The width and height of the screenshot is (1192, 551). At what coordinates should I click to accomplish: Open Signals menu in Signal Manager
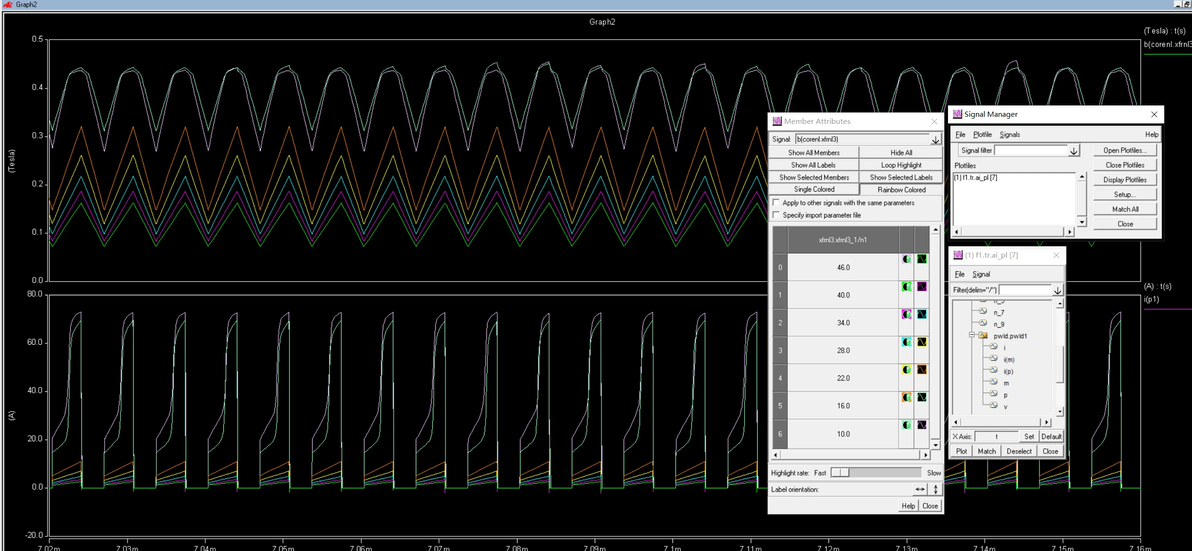pos(1010,135)
